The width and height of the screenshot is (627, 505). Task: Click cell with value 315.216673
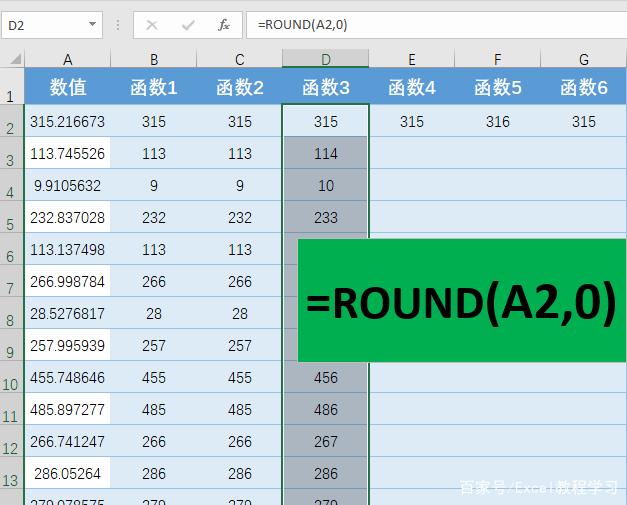(68, 121)
